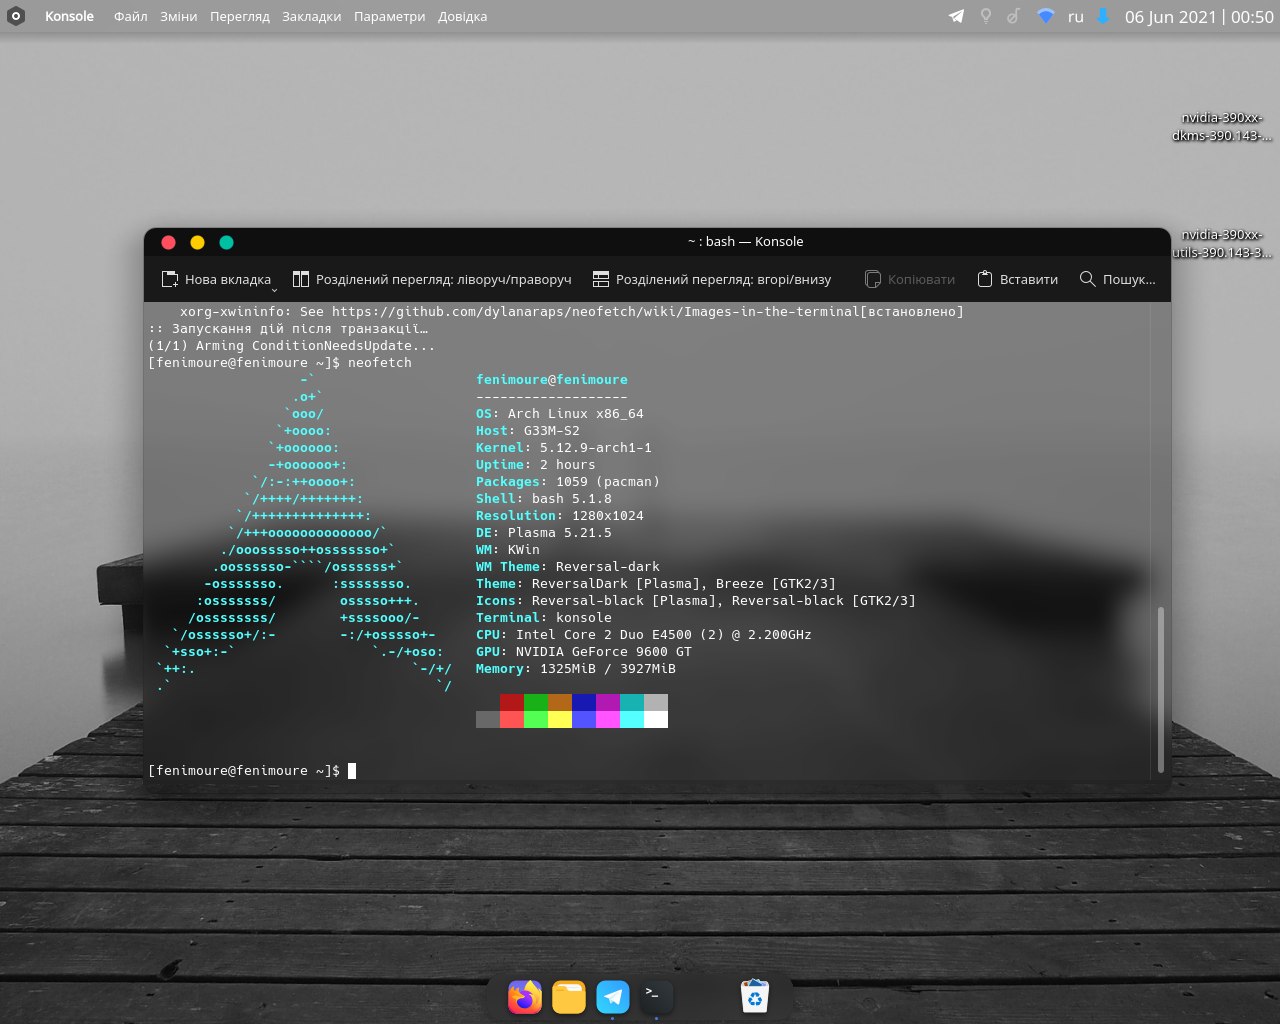Select the bright cyan palette swatch
The width and height of the screenshot is (1280, 1024).
[632, 719]
